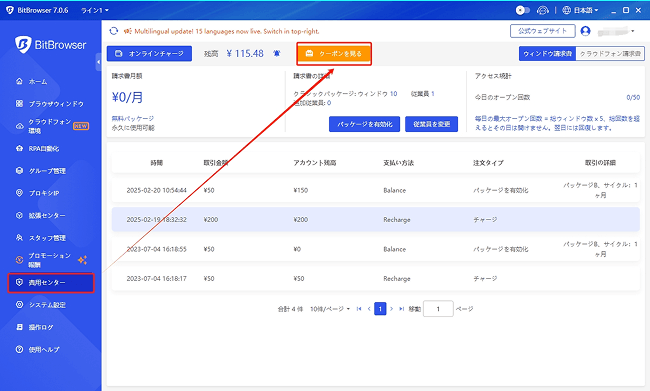The image size is (650, 391).
Task: Open スタッフ管理 sidebar item
Action: click(47, 238)
